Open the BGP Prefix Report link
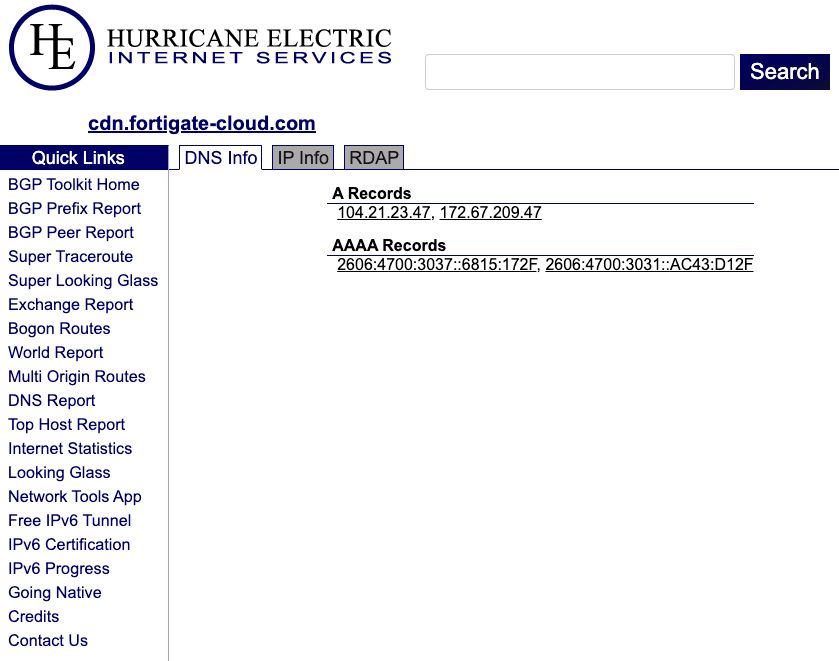The width and height of the screenshot is (839, 661). tap(74, 209)
